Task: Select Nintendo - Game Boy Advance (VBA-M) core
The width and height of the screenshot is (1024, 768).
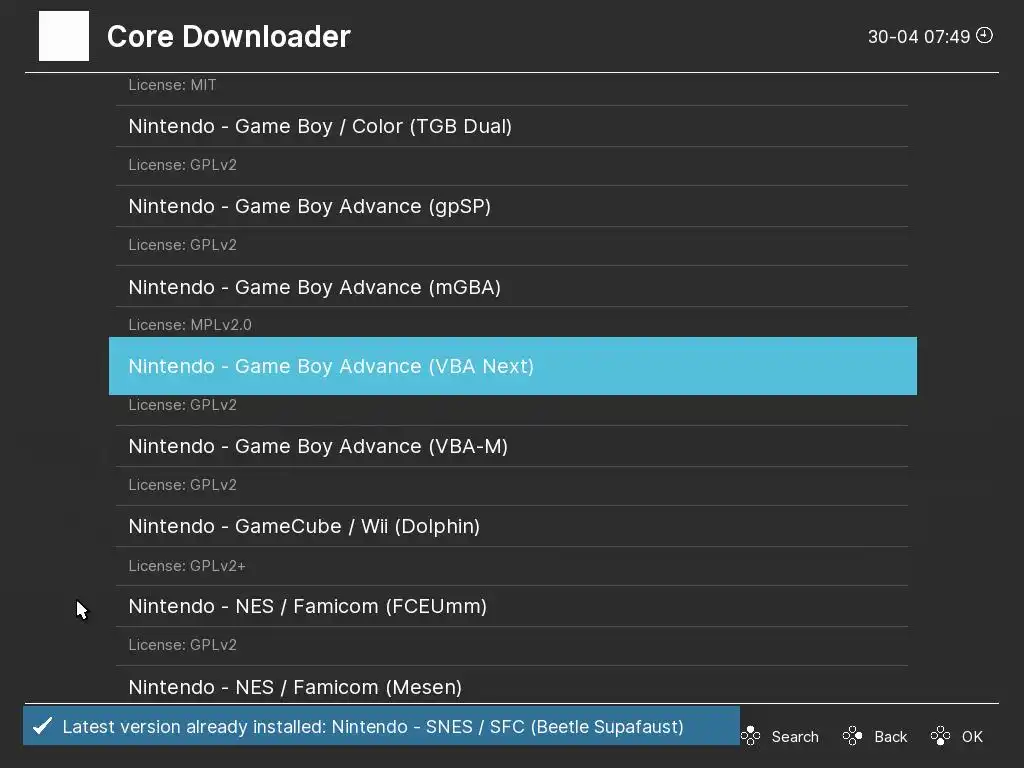Action: [x=512, y=446]
